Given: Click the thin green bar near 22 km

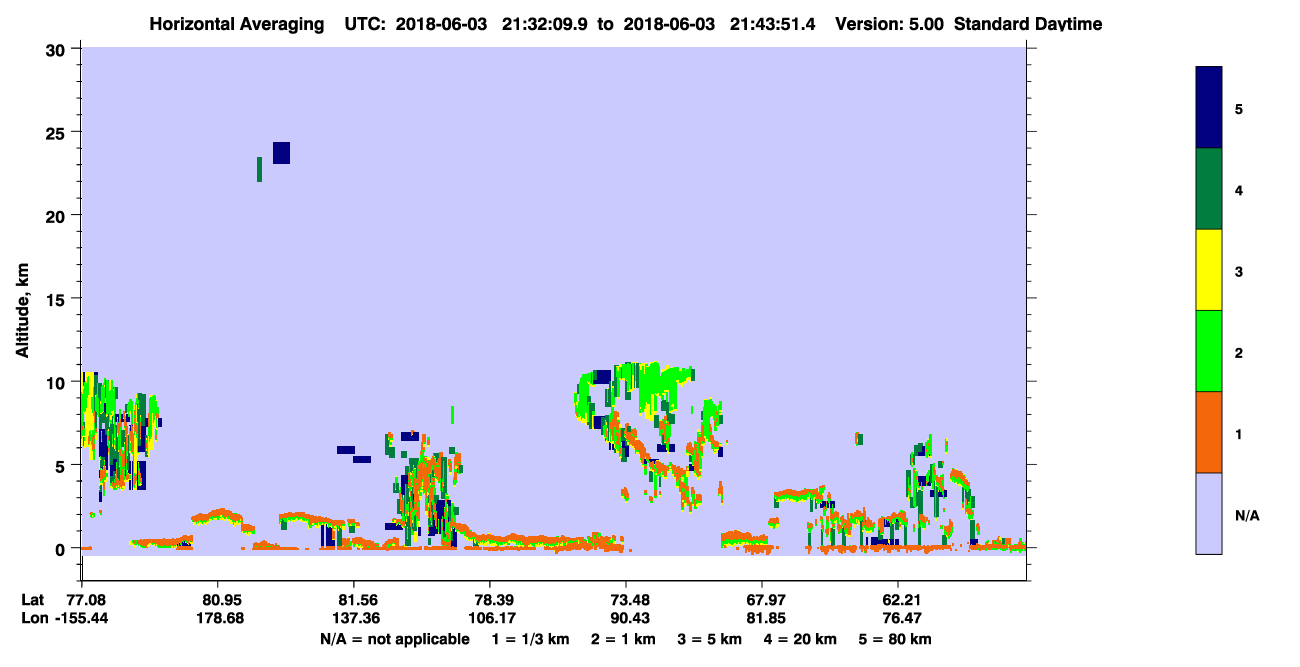Looking at the screenshot, I should (260, 169).
